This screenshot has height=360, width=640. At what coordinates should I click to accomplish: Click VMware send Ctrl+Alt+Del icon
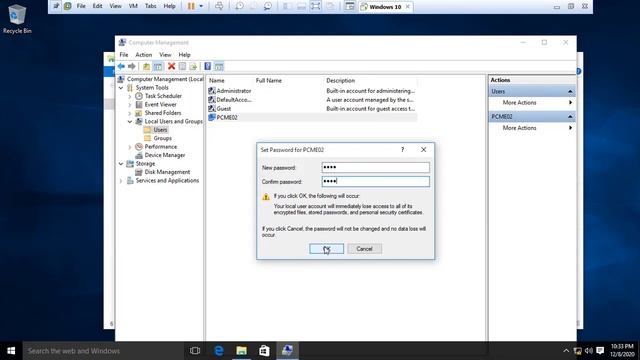(x=219, y=6)
